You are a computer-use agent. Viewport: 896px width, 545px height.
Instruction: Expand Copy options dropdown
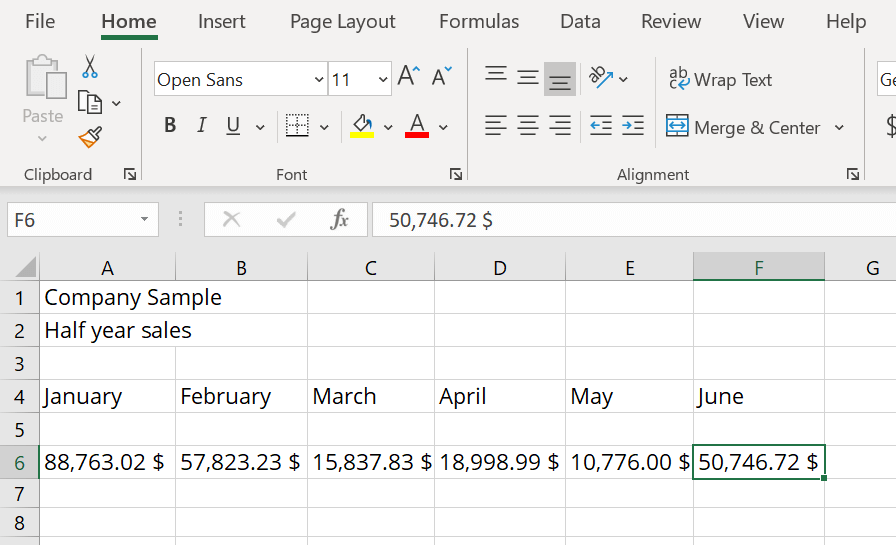(x=116, y=103)
